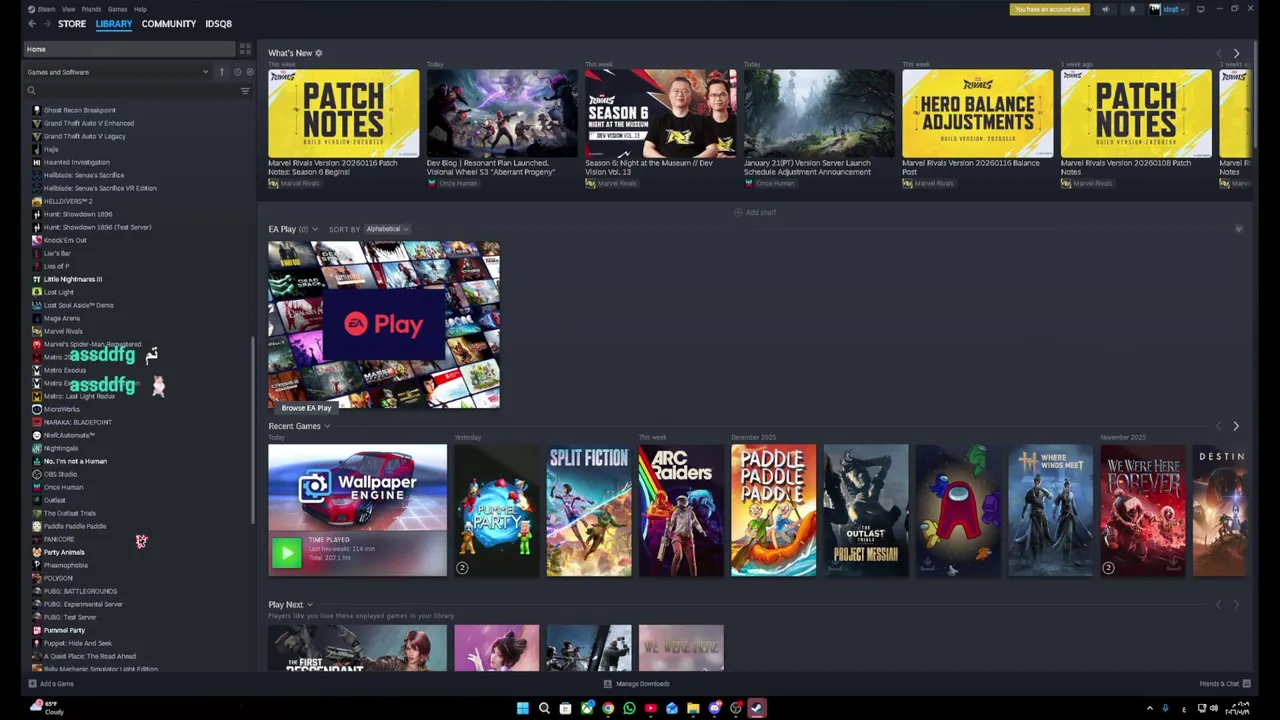Image resolution: width=1280 pixels, height=720 pixels.
Task: Open the LIBRARY tab
Action: [x=114, y=23]
